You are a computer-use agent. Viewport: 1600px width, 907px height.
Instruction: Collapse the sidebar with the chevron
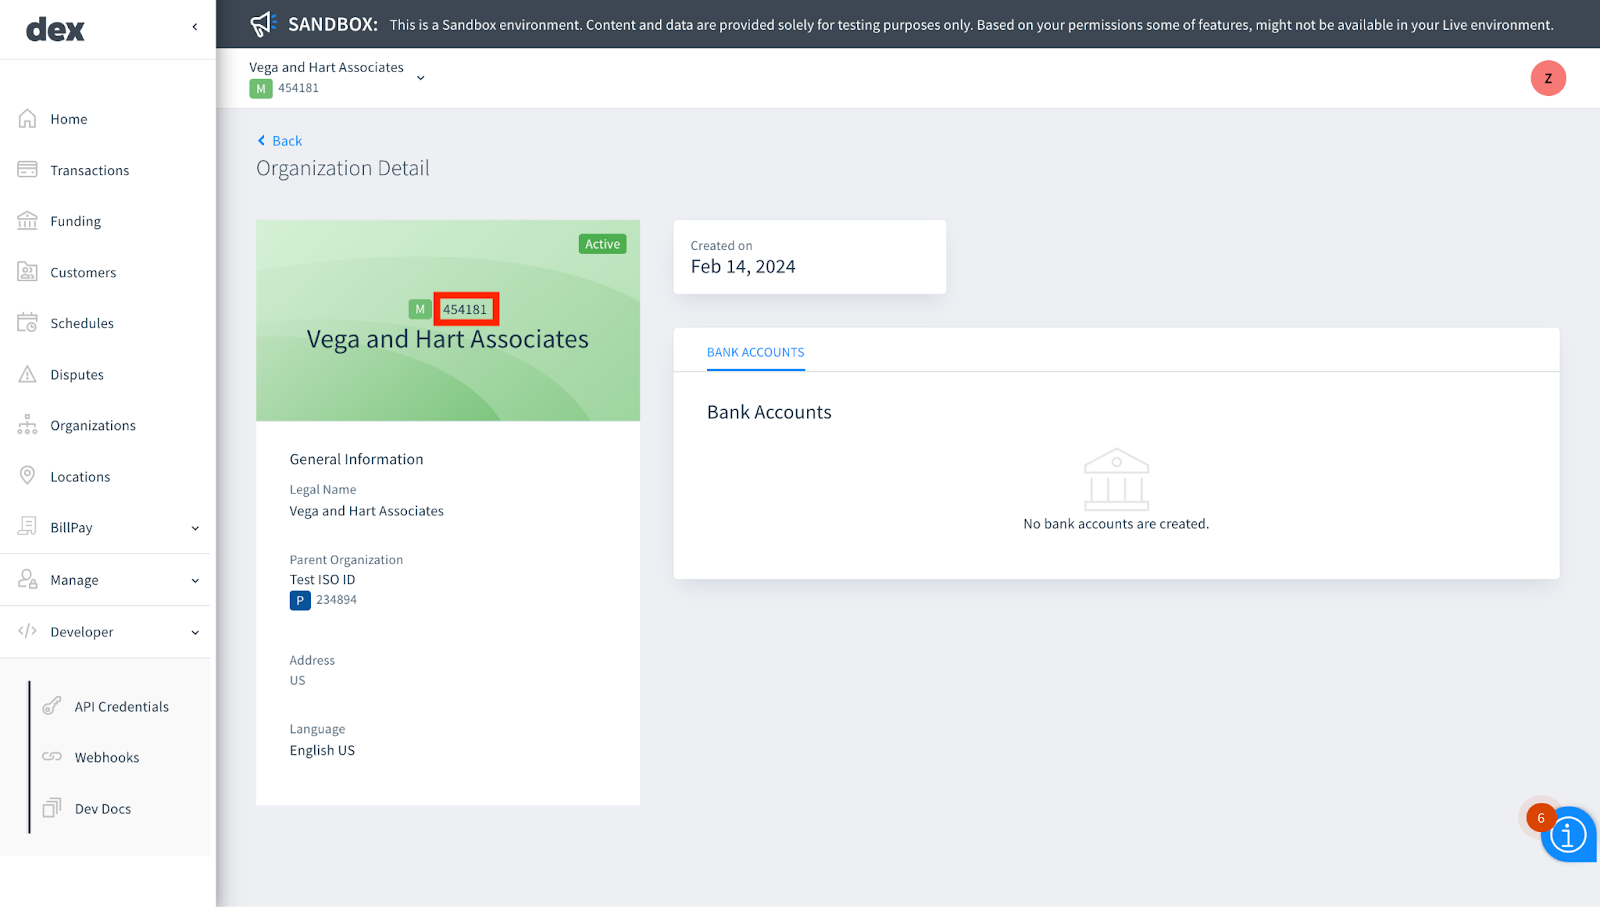[x=194, y=27]
